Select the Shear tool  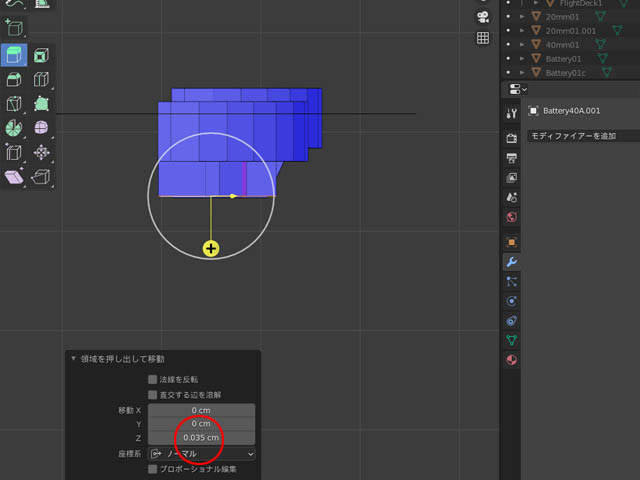(x=14, y=177)
